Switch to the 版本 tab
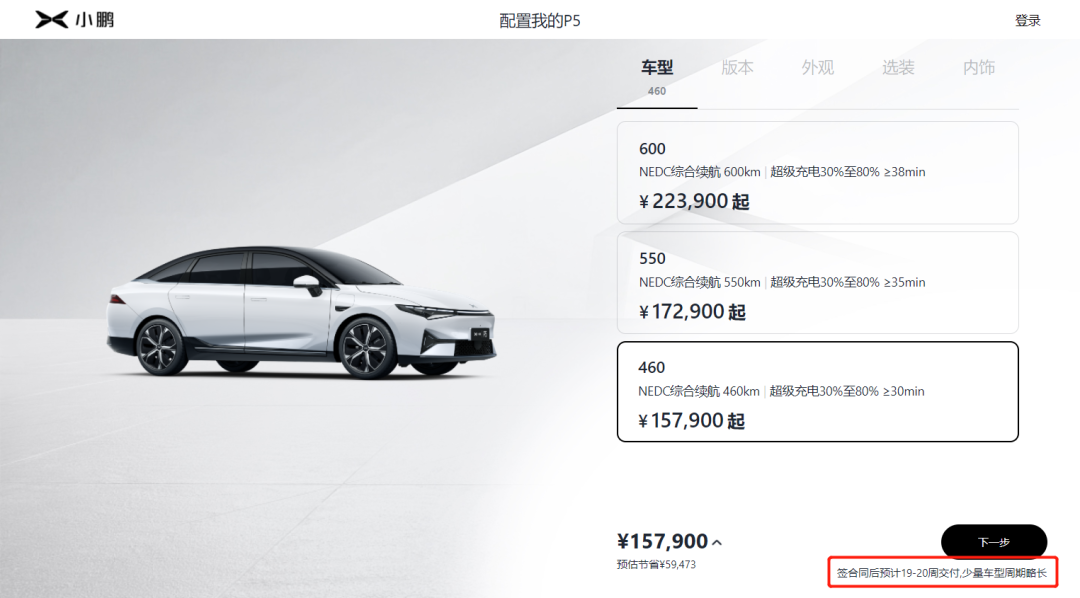 pyautogui.click(x=737, y=68)
